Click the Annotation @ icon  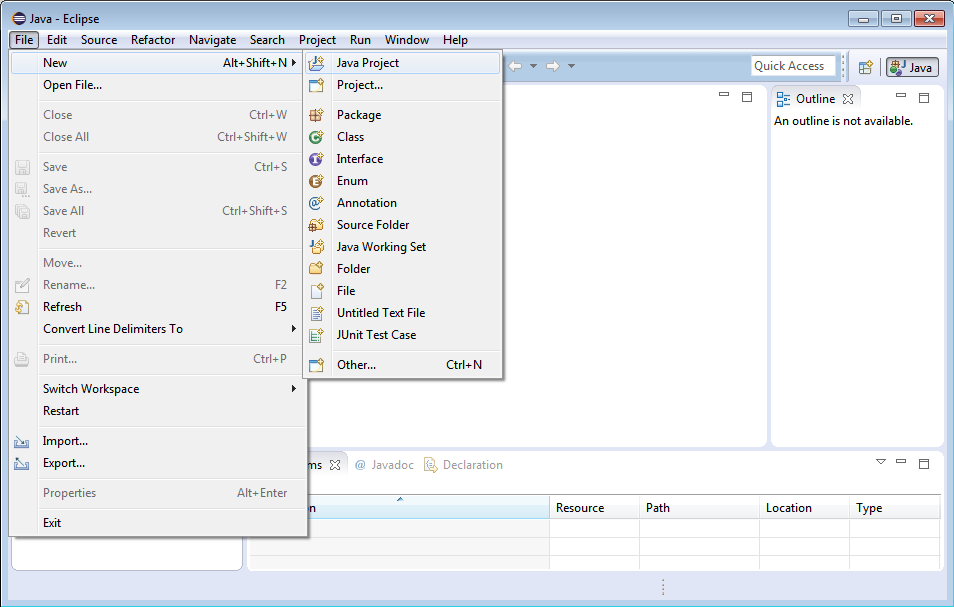click(316, 203)
